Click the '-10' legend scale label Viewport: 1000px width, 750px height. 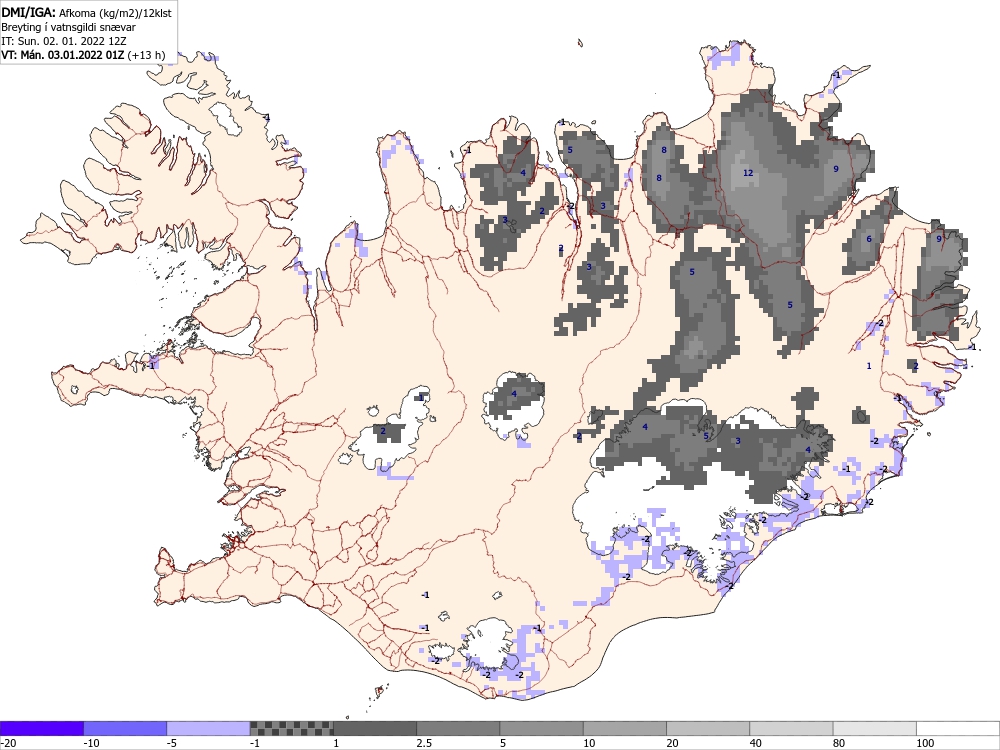92,743
